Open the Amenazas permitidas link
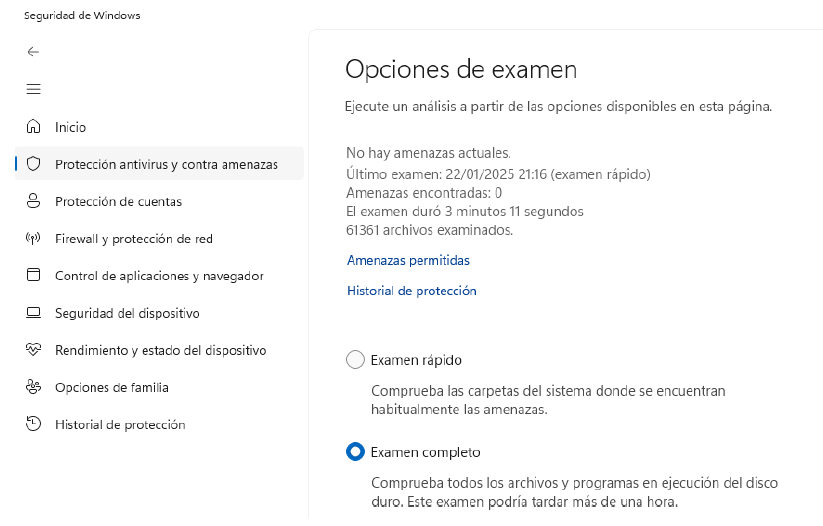This screenshot has width=823, height=526. point(408,260)
